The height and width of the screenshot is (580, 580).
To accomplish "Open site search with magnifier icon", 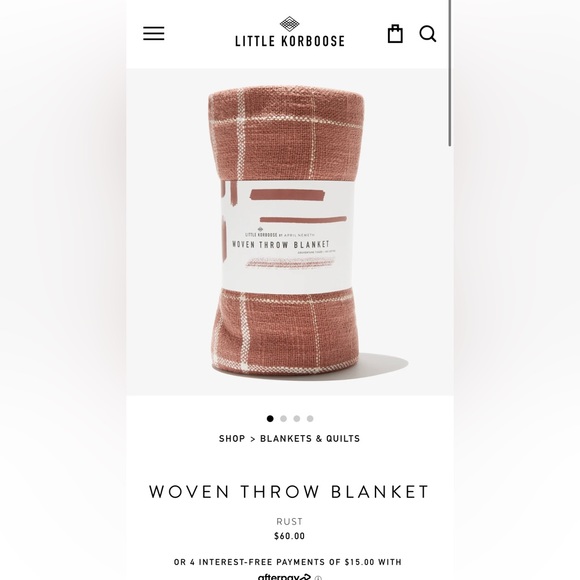I will click(x=428, y=34).
